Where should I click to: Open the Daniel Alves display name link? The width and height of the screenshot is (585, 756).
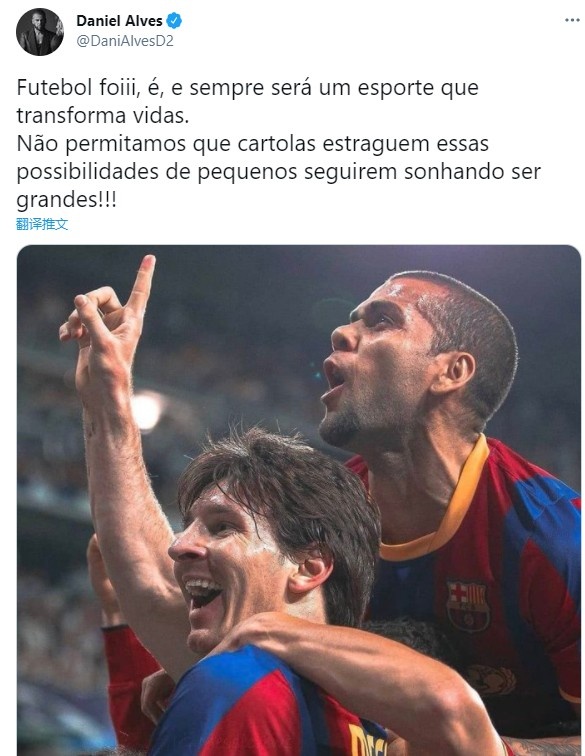(119, 21)
